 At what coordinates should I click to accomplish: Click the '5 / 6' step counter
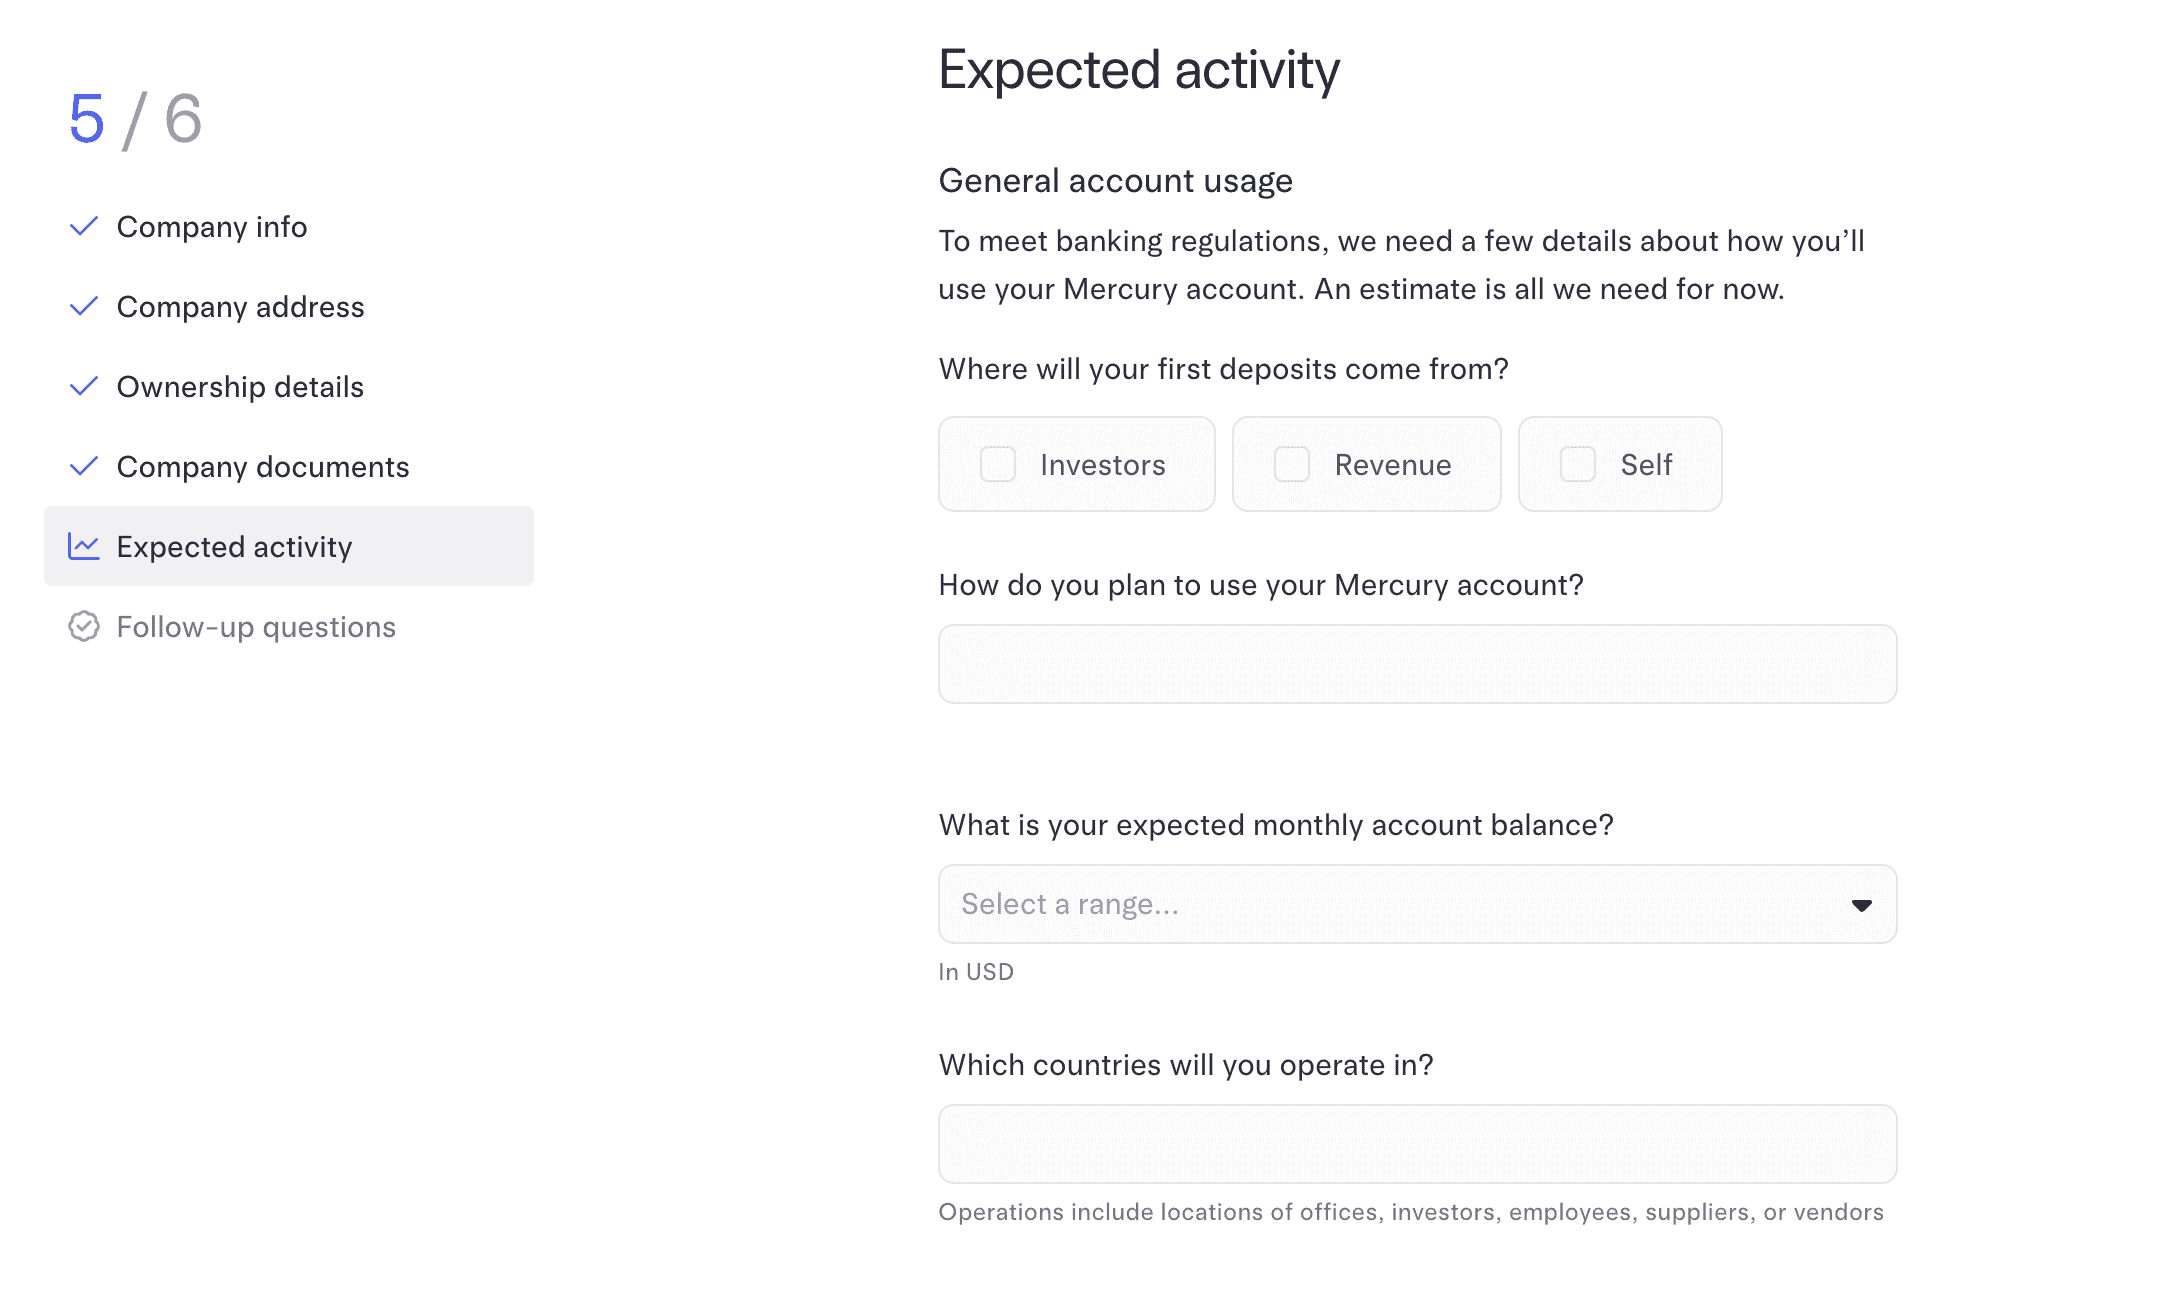[x=135, y=119]
